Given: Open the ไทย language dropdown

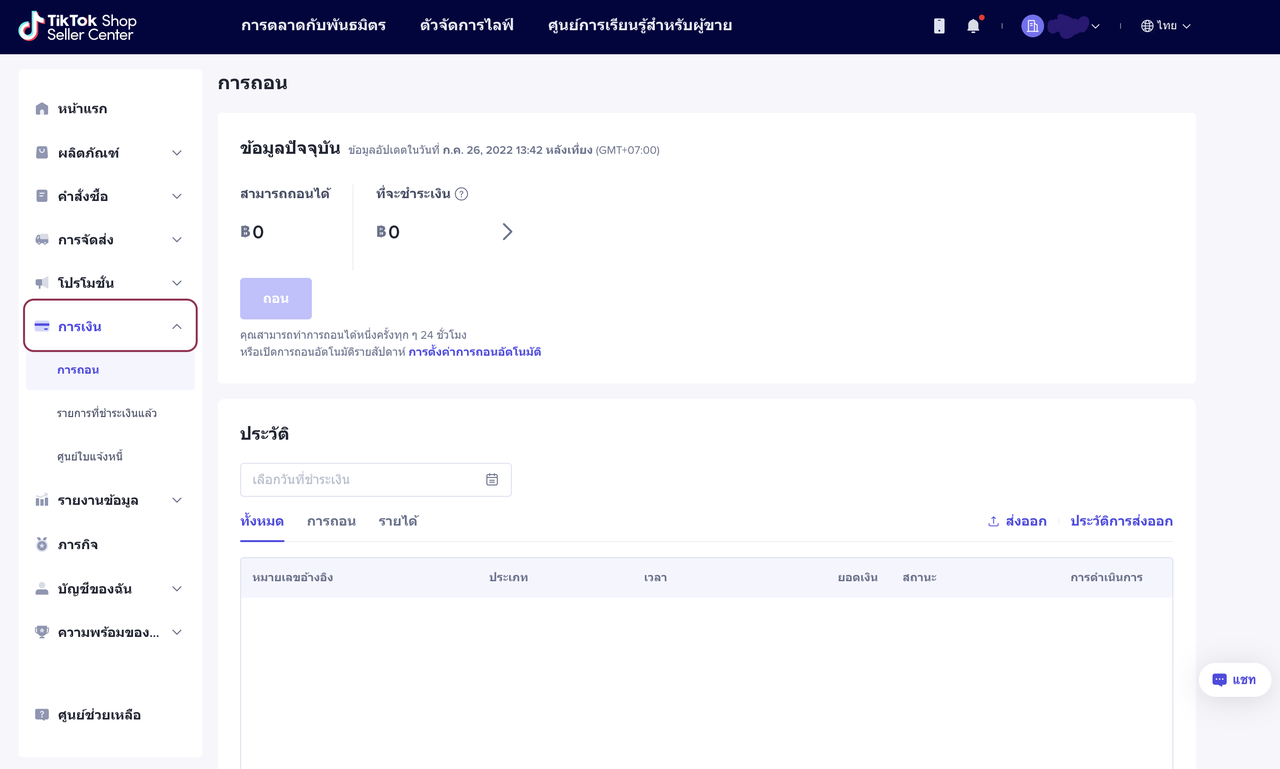Looking at the screenshot, I should [1166, 26].
